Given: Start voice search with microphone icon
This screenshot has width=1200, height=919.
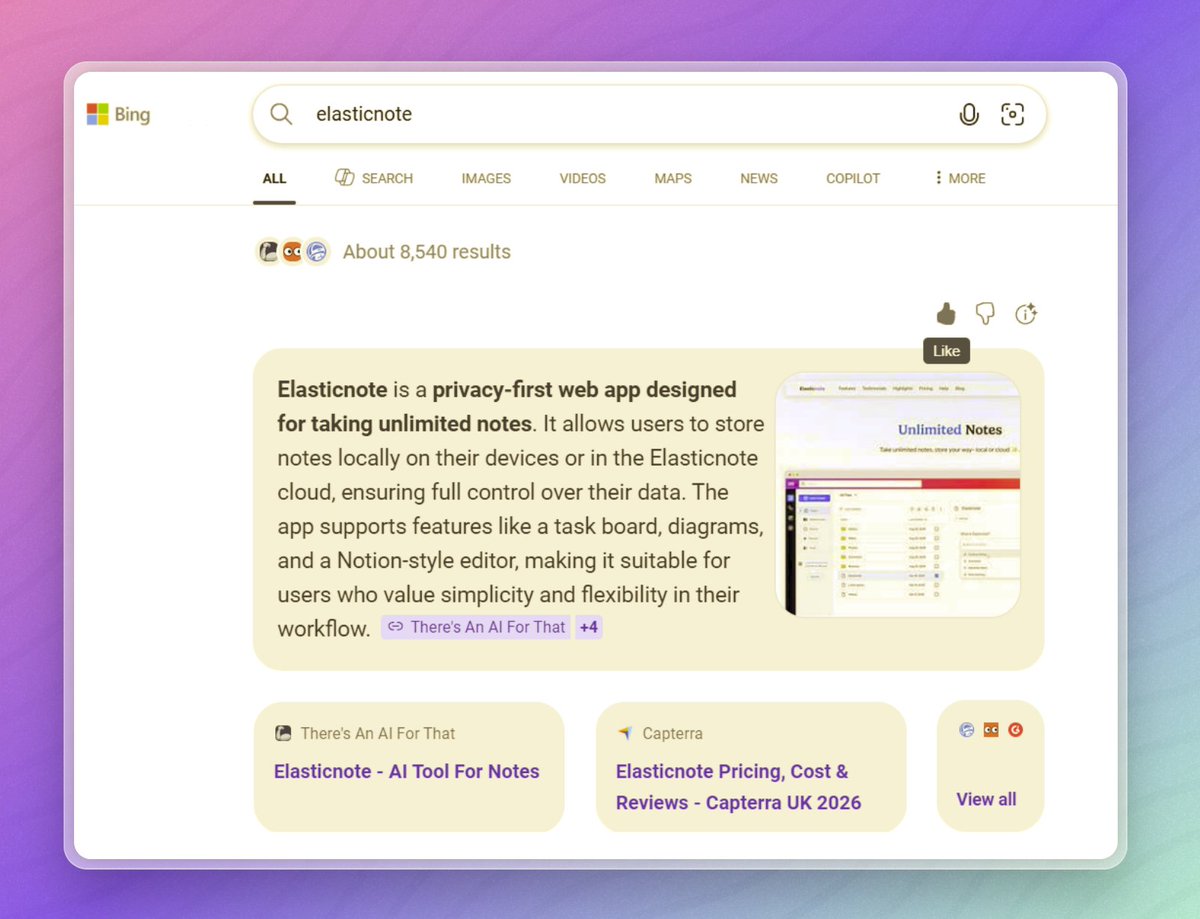Looking at the screenshot, I should click(969, 114).
